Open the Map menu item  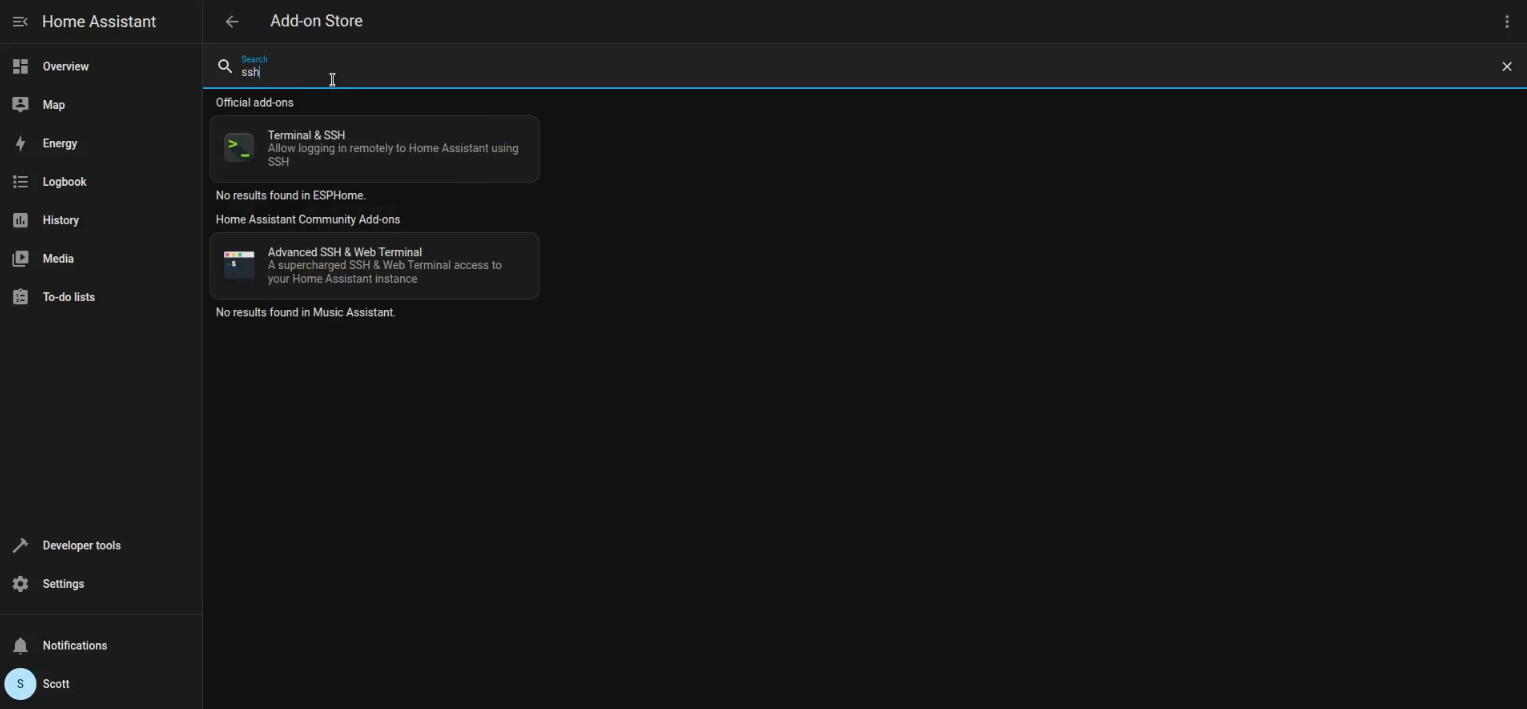[101, 104]
